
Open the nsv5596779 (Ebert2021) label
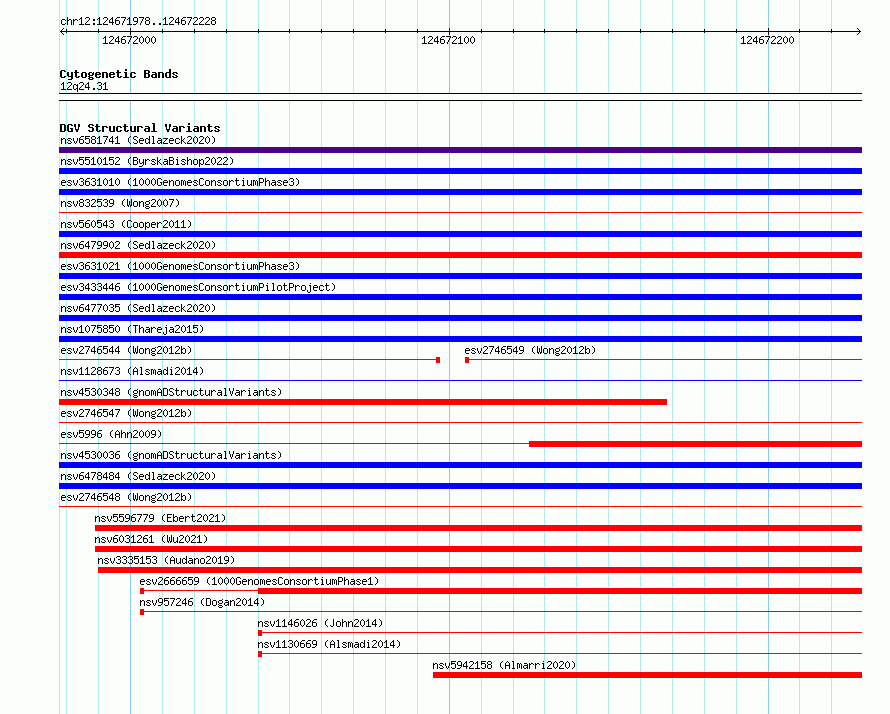pyautogui.click(x=160, y=518)
